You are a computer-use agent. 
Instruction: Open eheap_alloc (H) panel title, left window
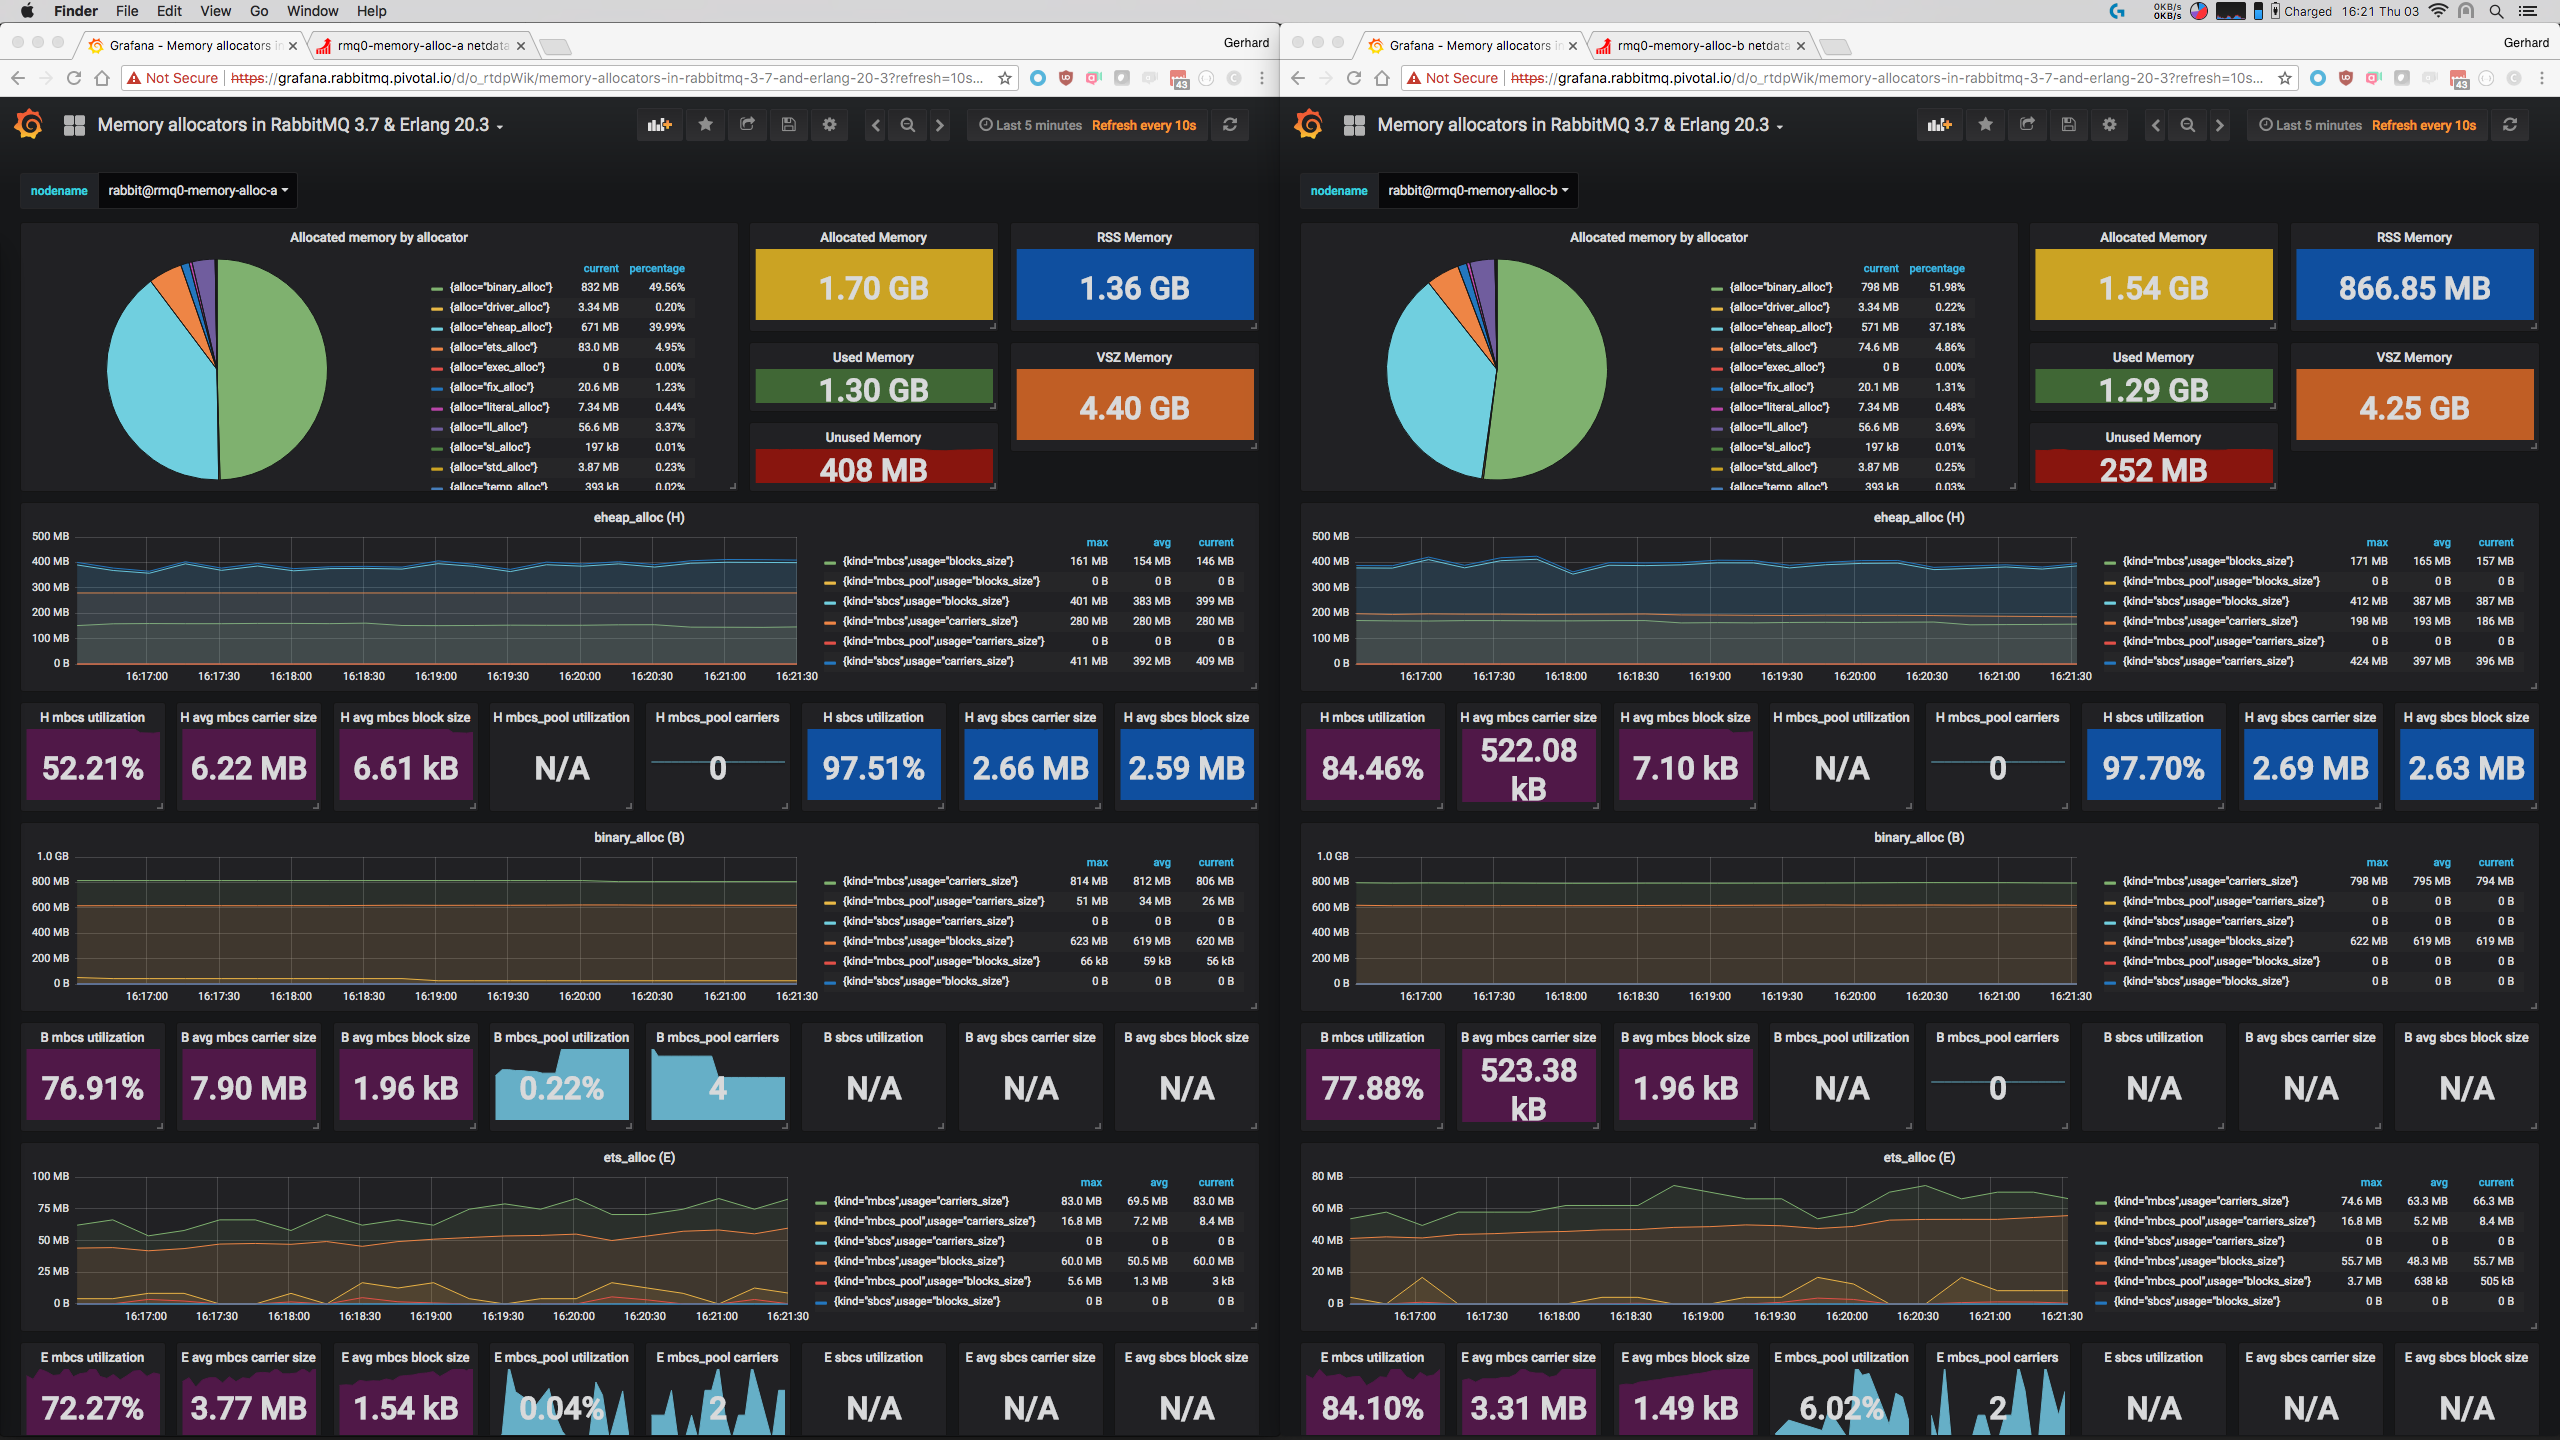coord(639,517)
